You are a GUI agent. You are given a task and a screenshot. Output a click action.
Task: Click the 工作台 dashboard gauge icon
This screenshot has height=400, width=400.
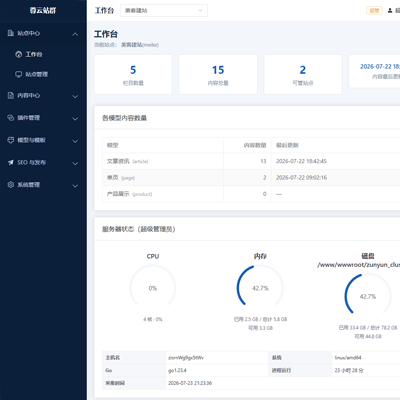point(19,54)
